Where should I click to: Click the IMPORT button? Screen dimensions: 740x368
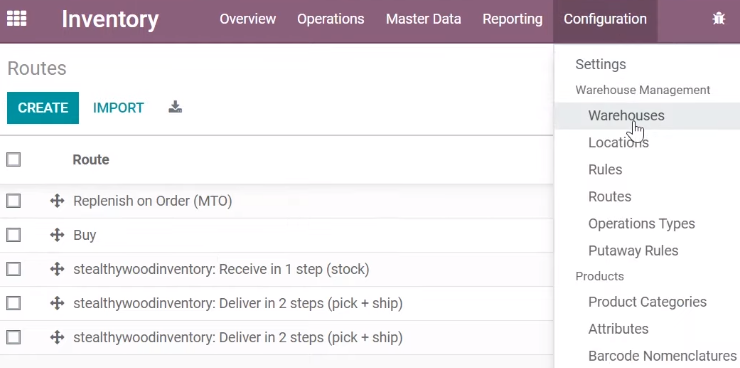118,108
